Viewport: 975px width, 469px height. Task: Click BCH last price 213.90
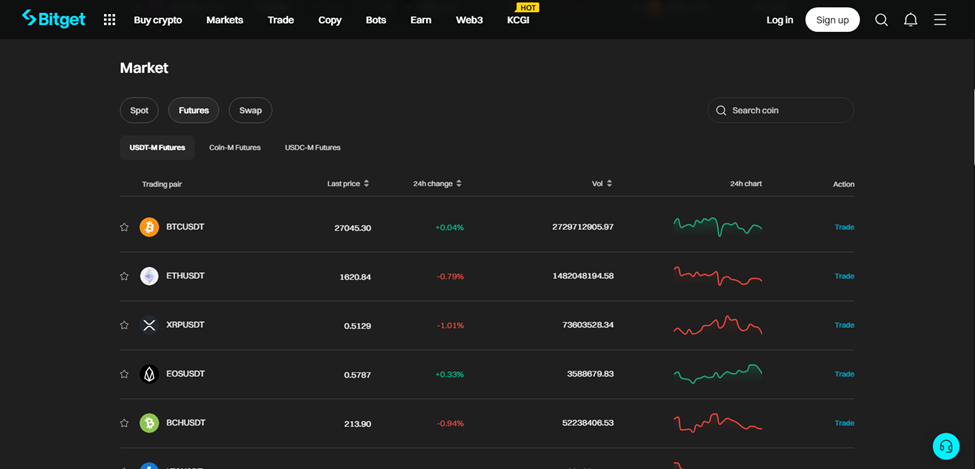(358, 424)
